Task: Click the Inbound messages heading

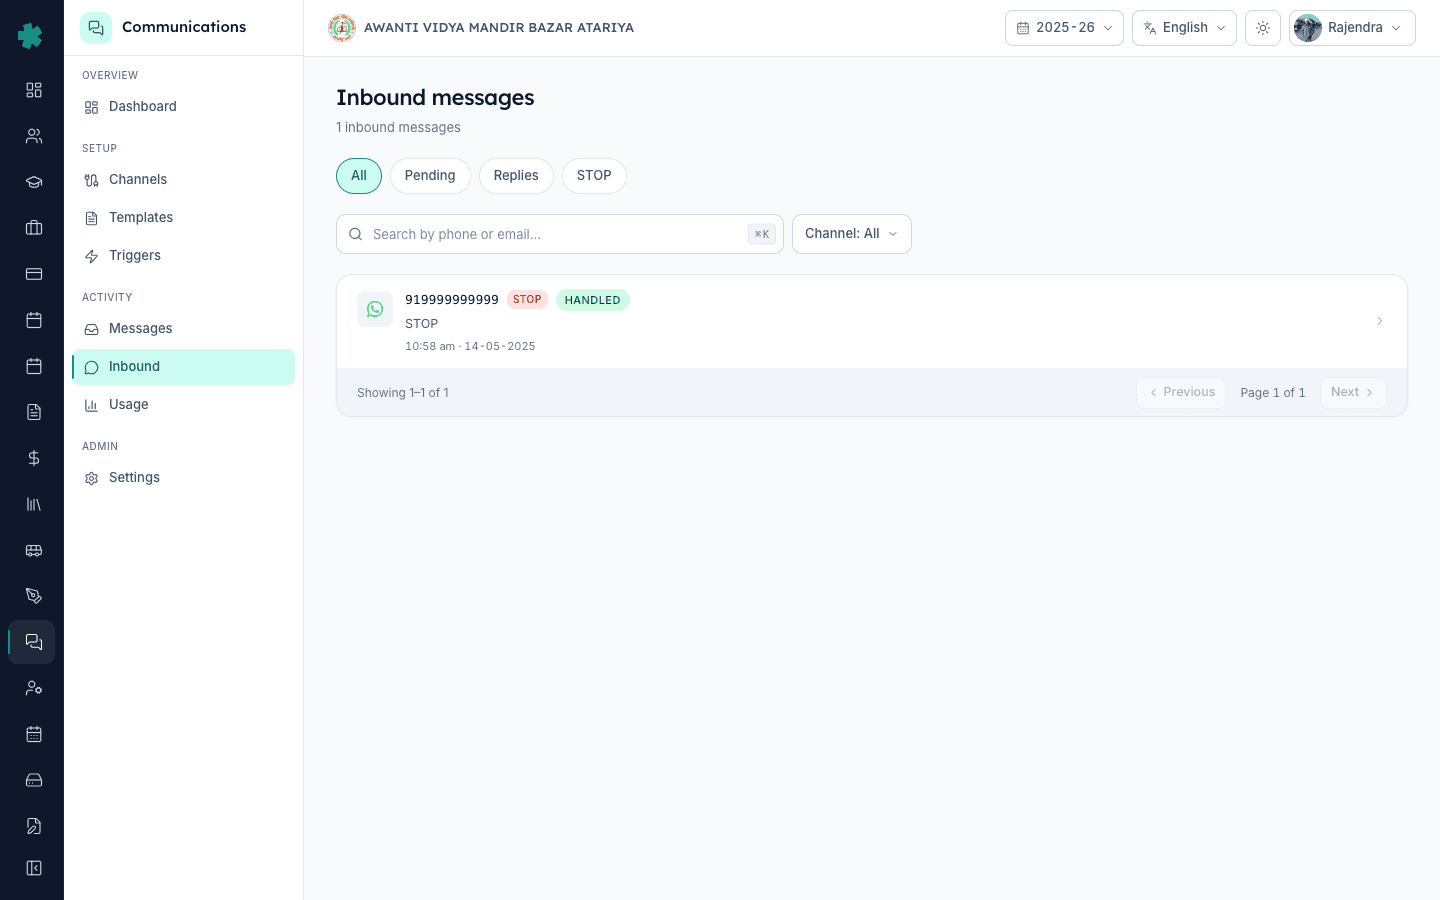Action: pos(435,98)
